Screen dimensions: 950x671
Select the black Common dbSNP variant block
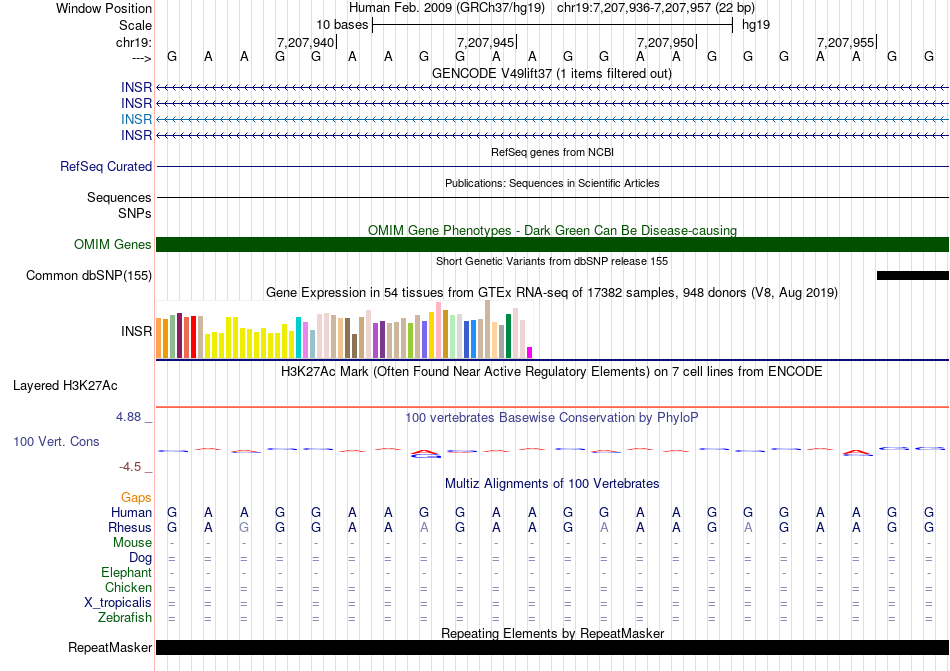click(x=912, y=275)
